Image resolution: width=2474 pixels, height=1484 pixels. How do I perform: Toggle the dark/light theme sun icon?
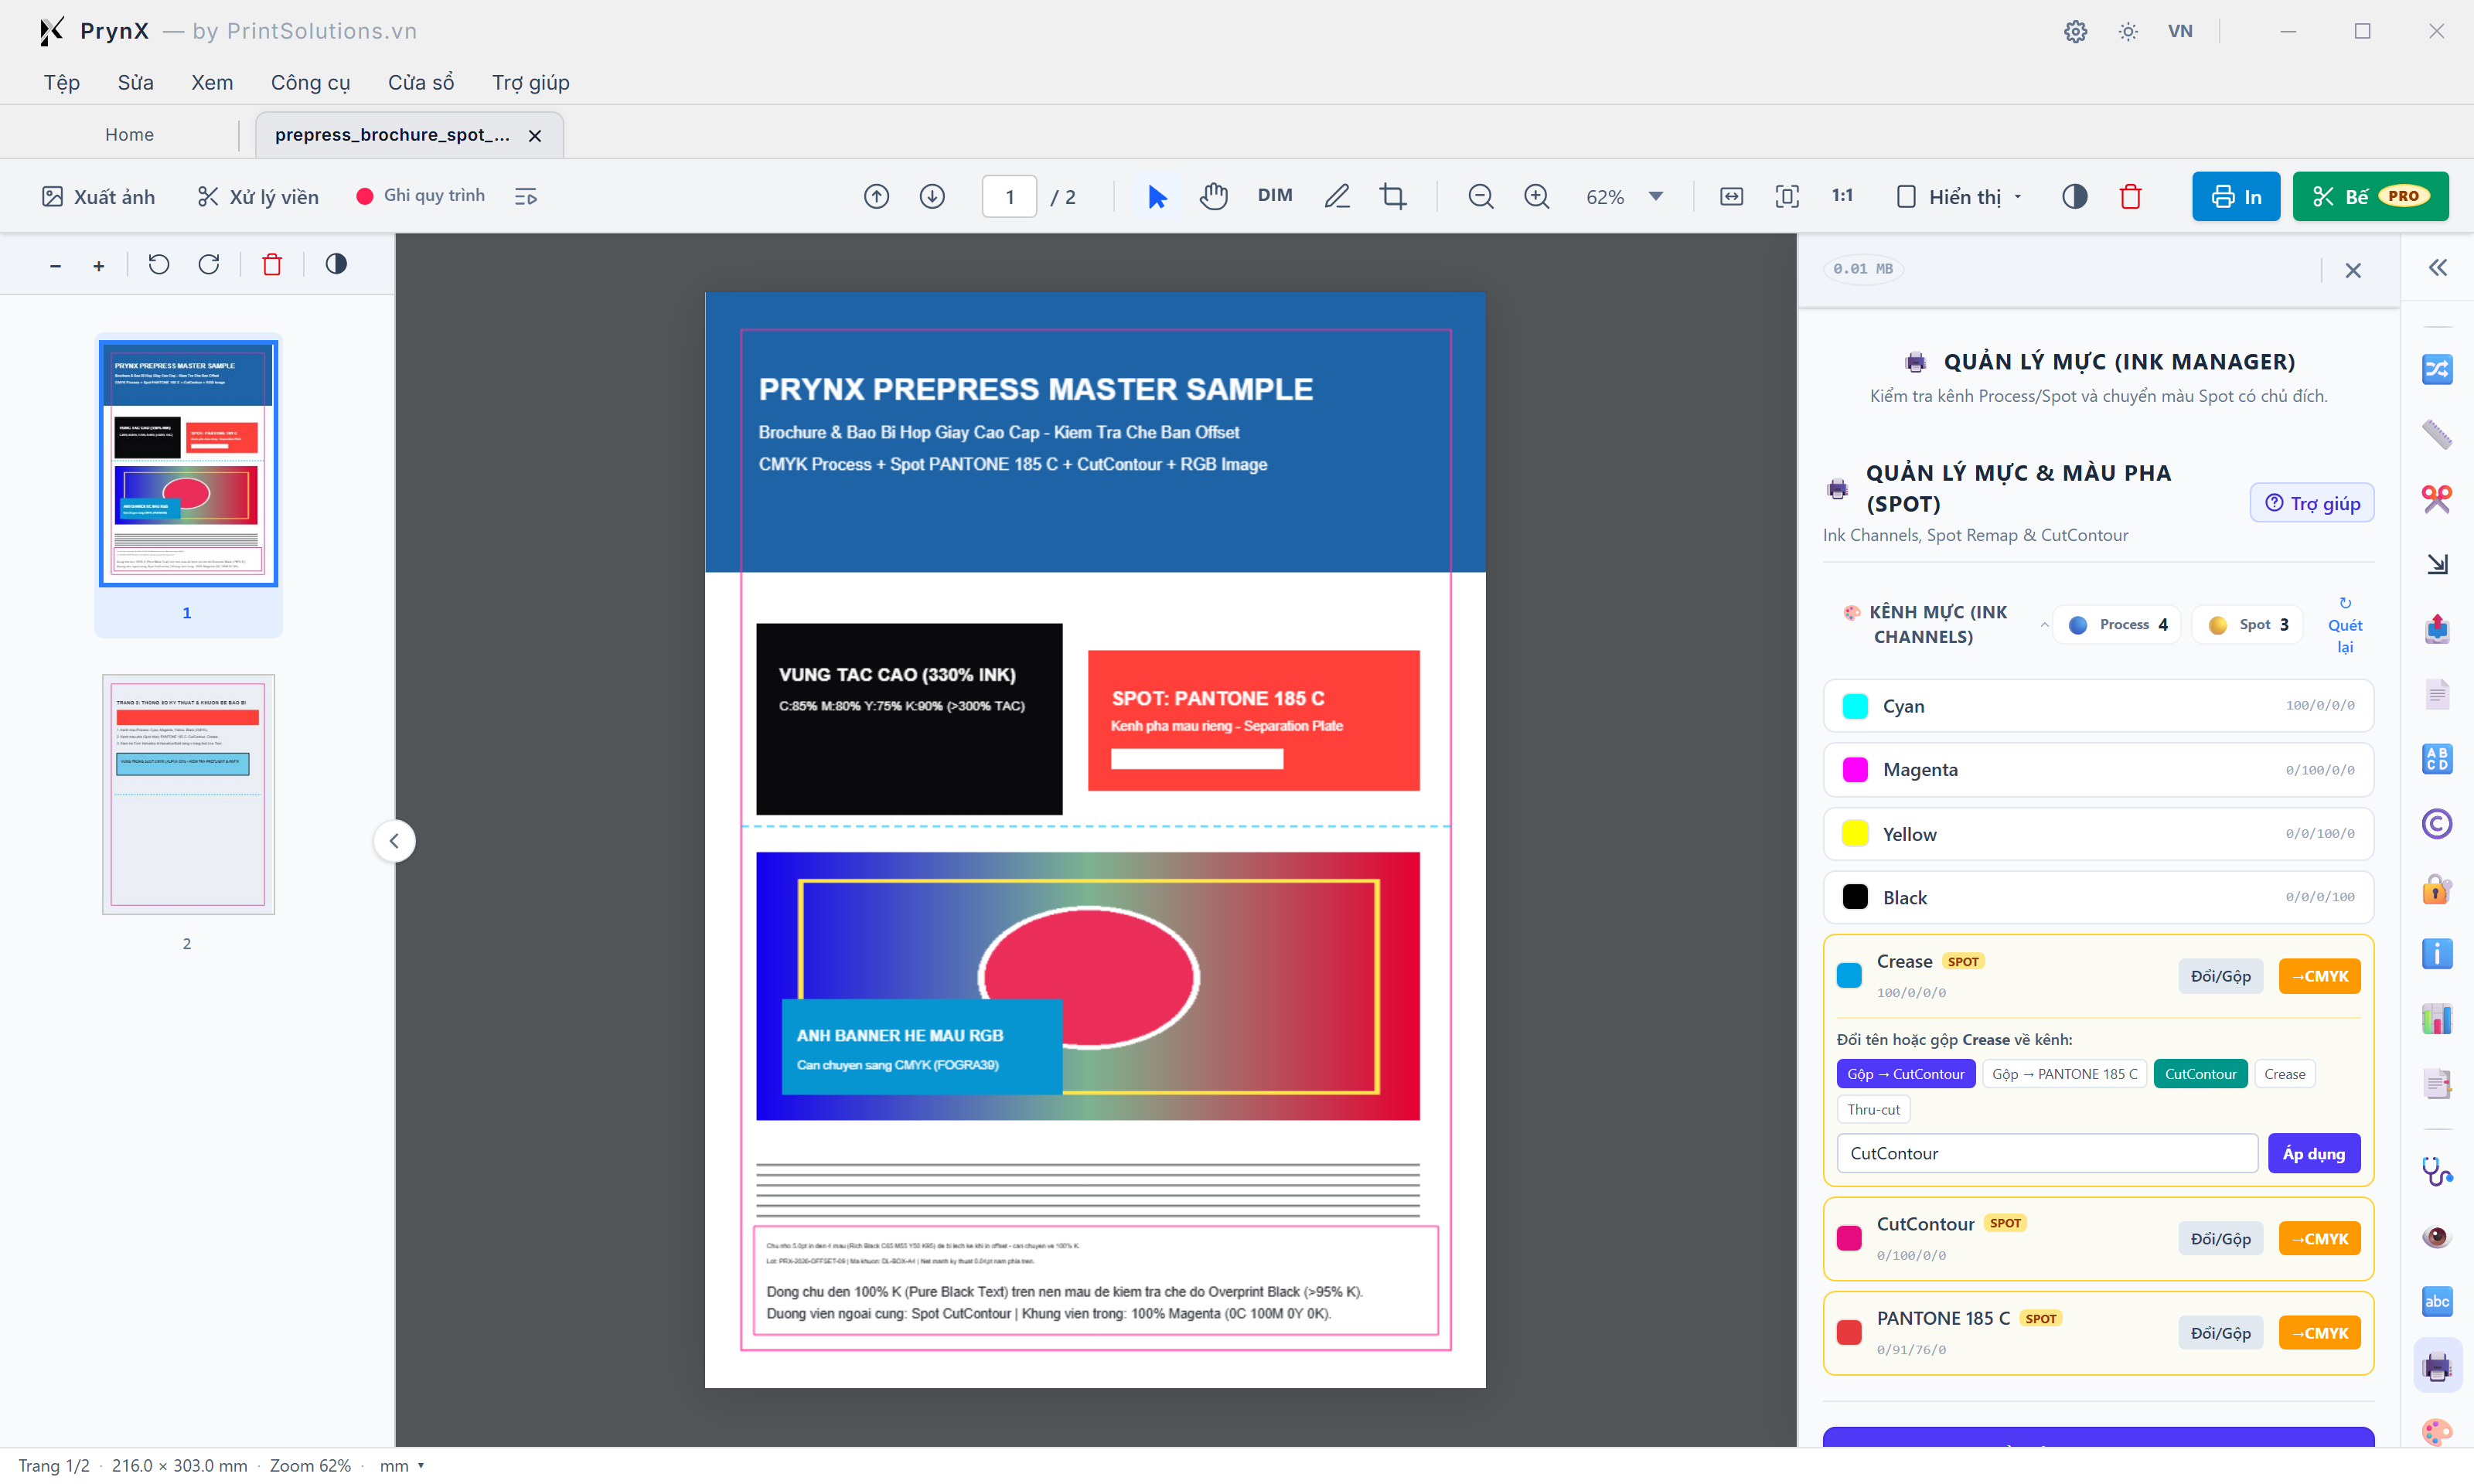click(x=2127, y=31)
